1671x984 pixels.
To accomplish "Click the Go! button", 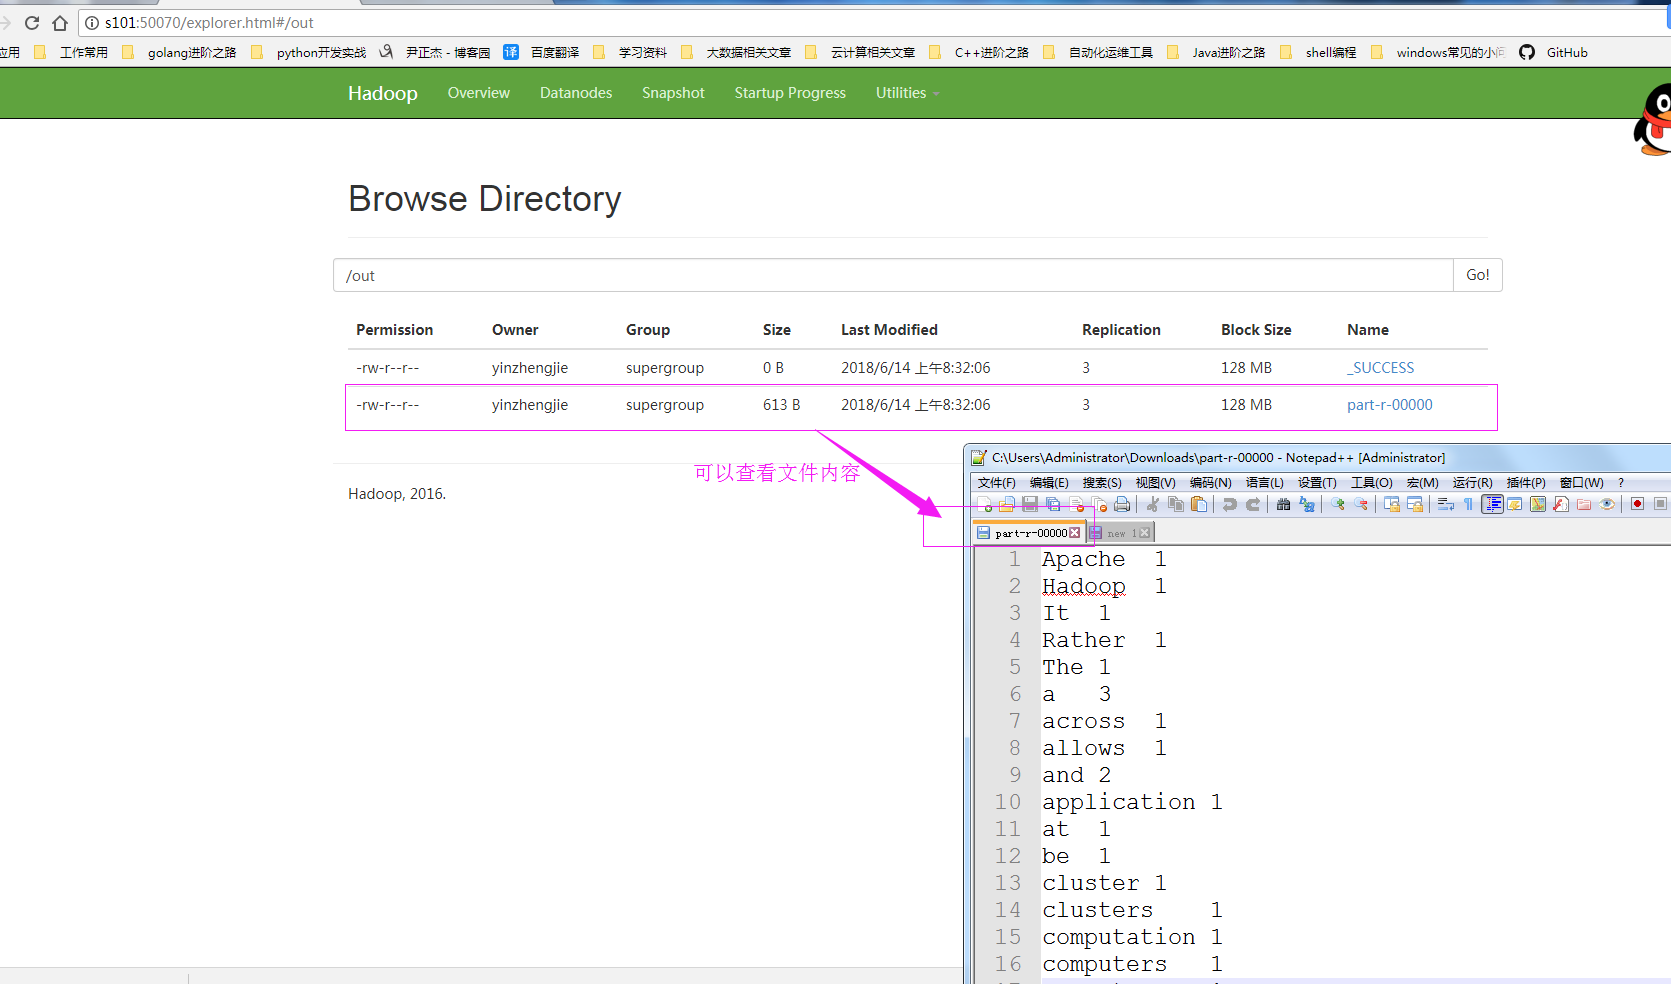I will point(1477,275).
